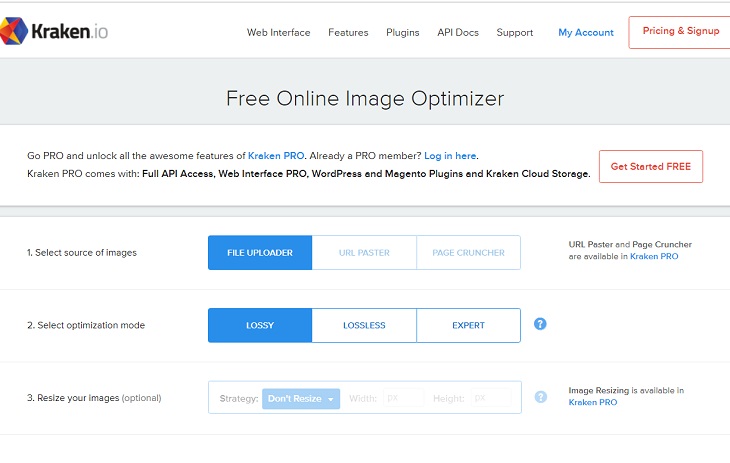This screenshot has height=463, width=730.
Task: Choose the URL Paster source option
Action: 364,253
